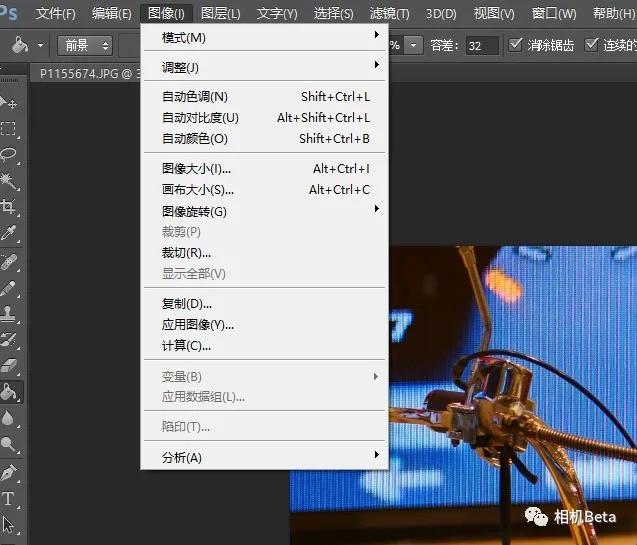
Task: Select the Healing Brush tool
Action: click(x=9, y=262)
